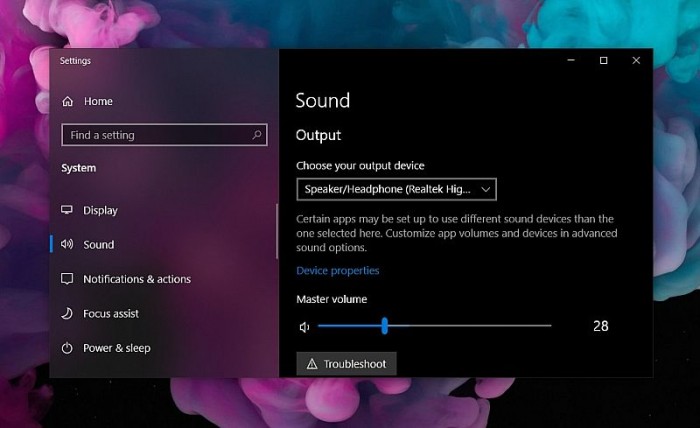Open the output device dropdown
The height and width of the screenshot is (428, 700).
coord(396,189)
